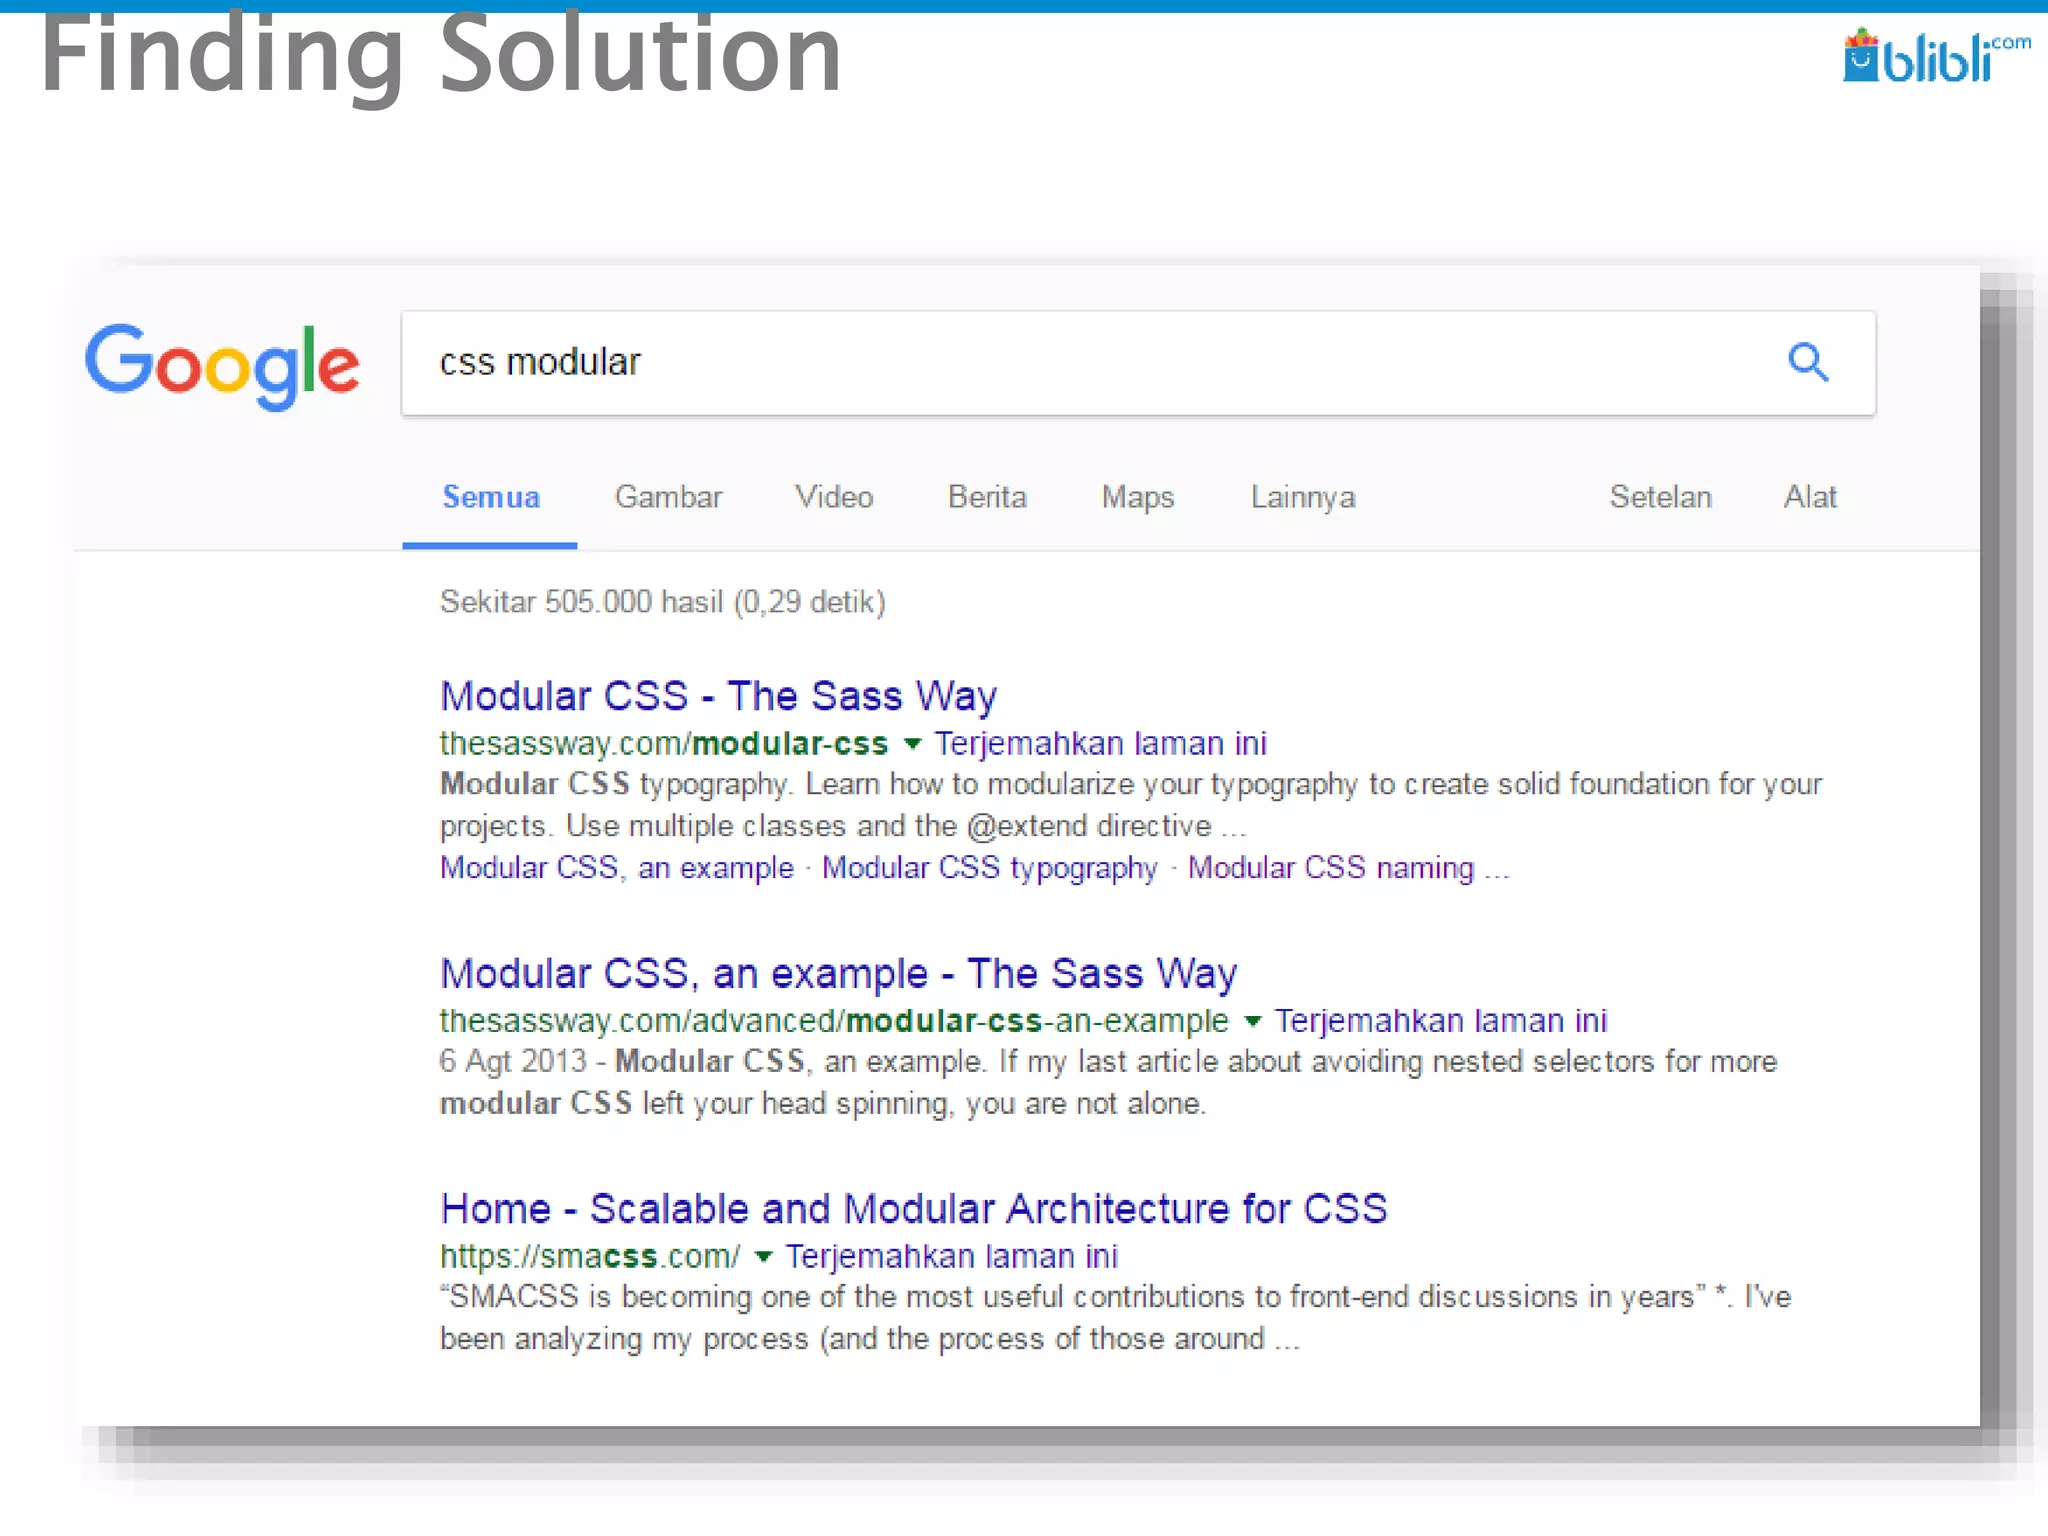Switch to the Gambar tab
The height and width of the screenshot is (1536, 2048).
point(668,497)
